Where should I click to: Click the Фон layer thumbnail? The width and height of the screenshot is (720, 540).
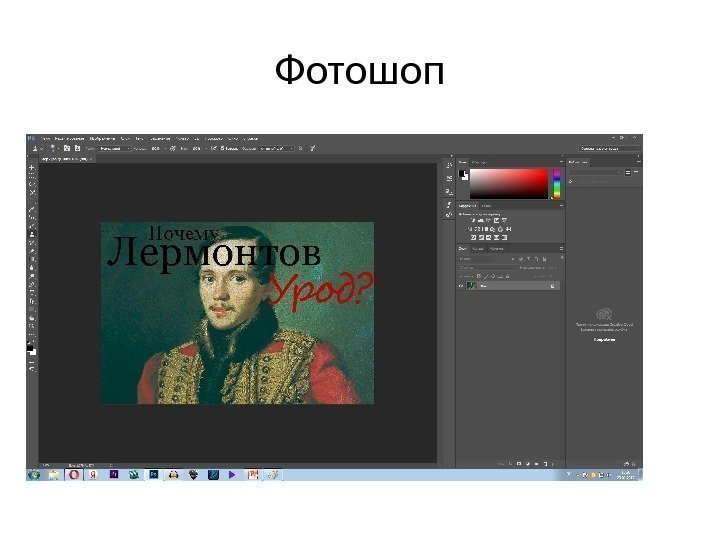click(472, 286)
